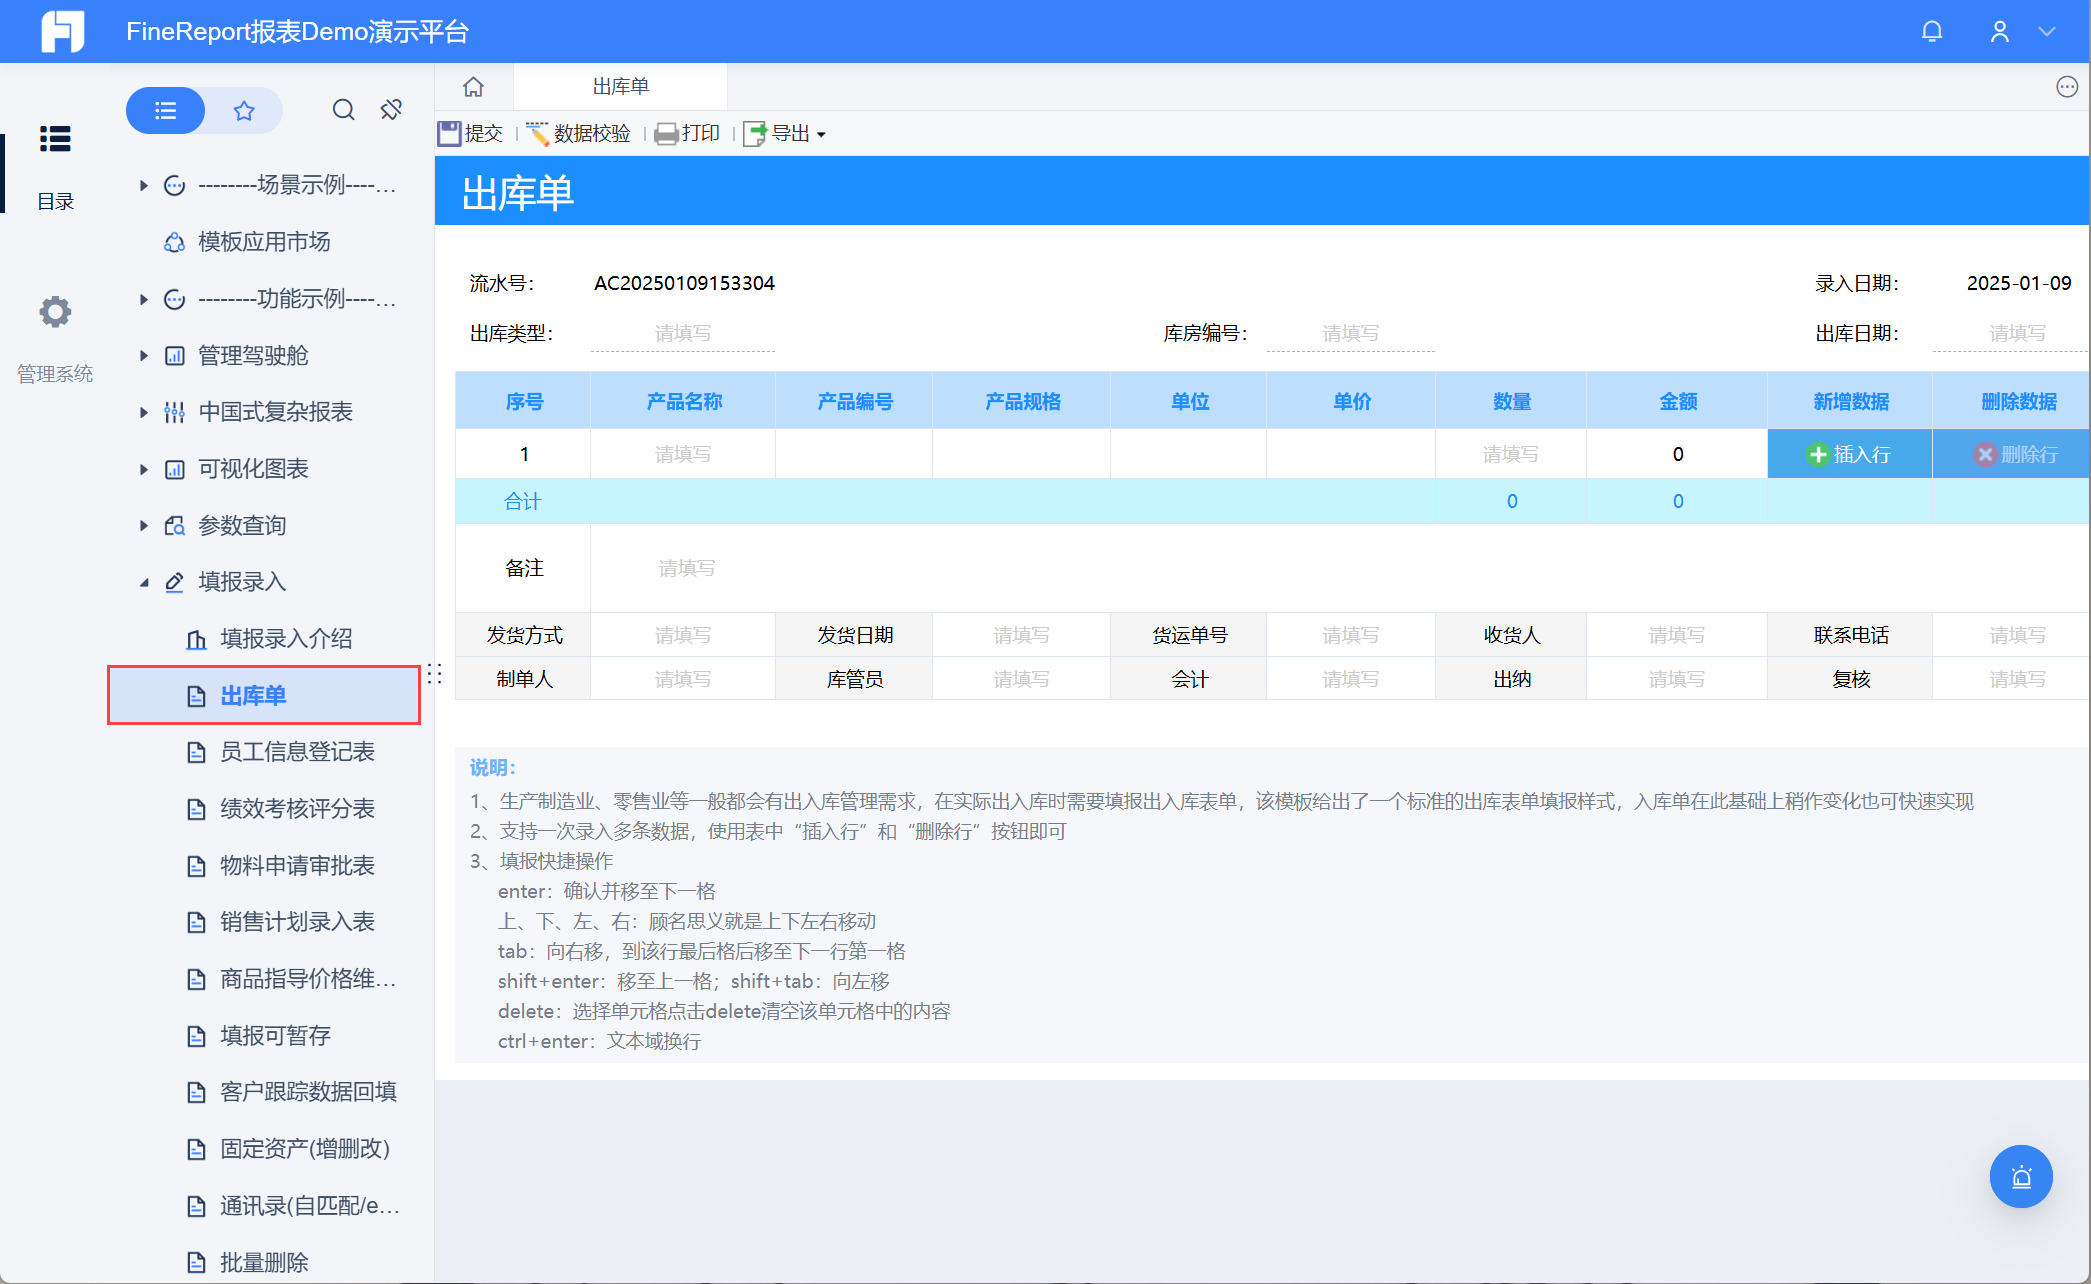
Task: Collapse the 填报录入 tree node
Action: pyautogui.click(x=143, y=582)
